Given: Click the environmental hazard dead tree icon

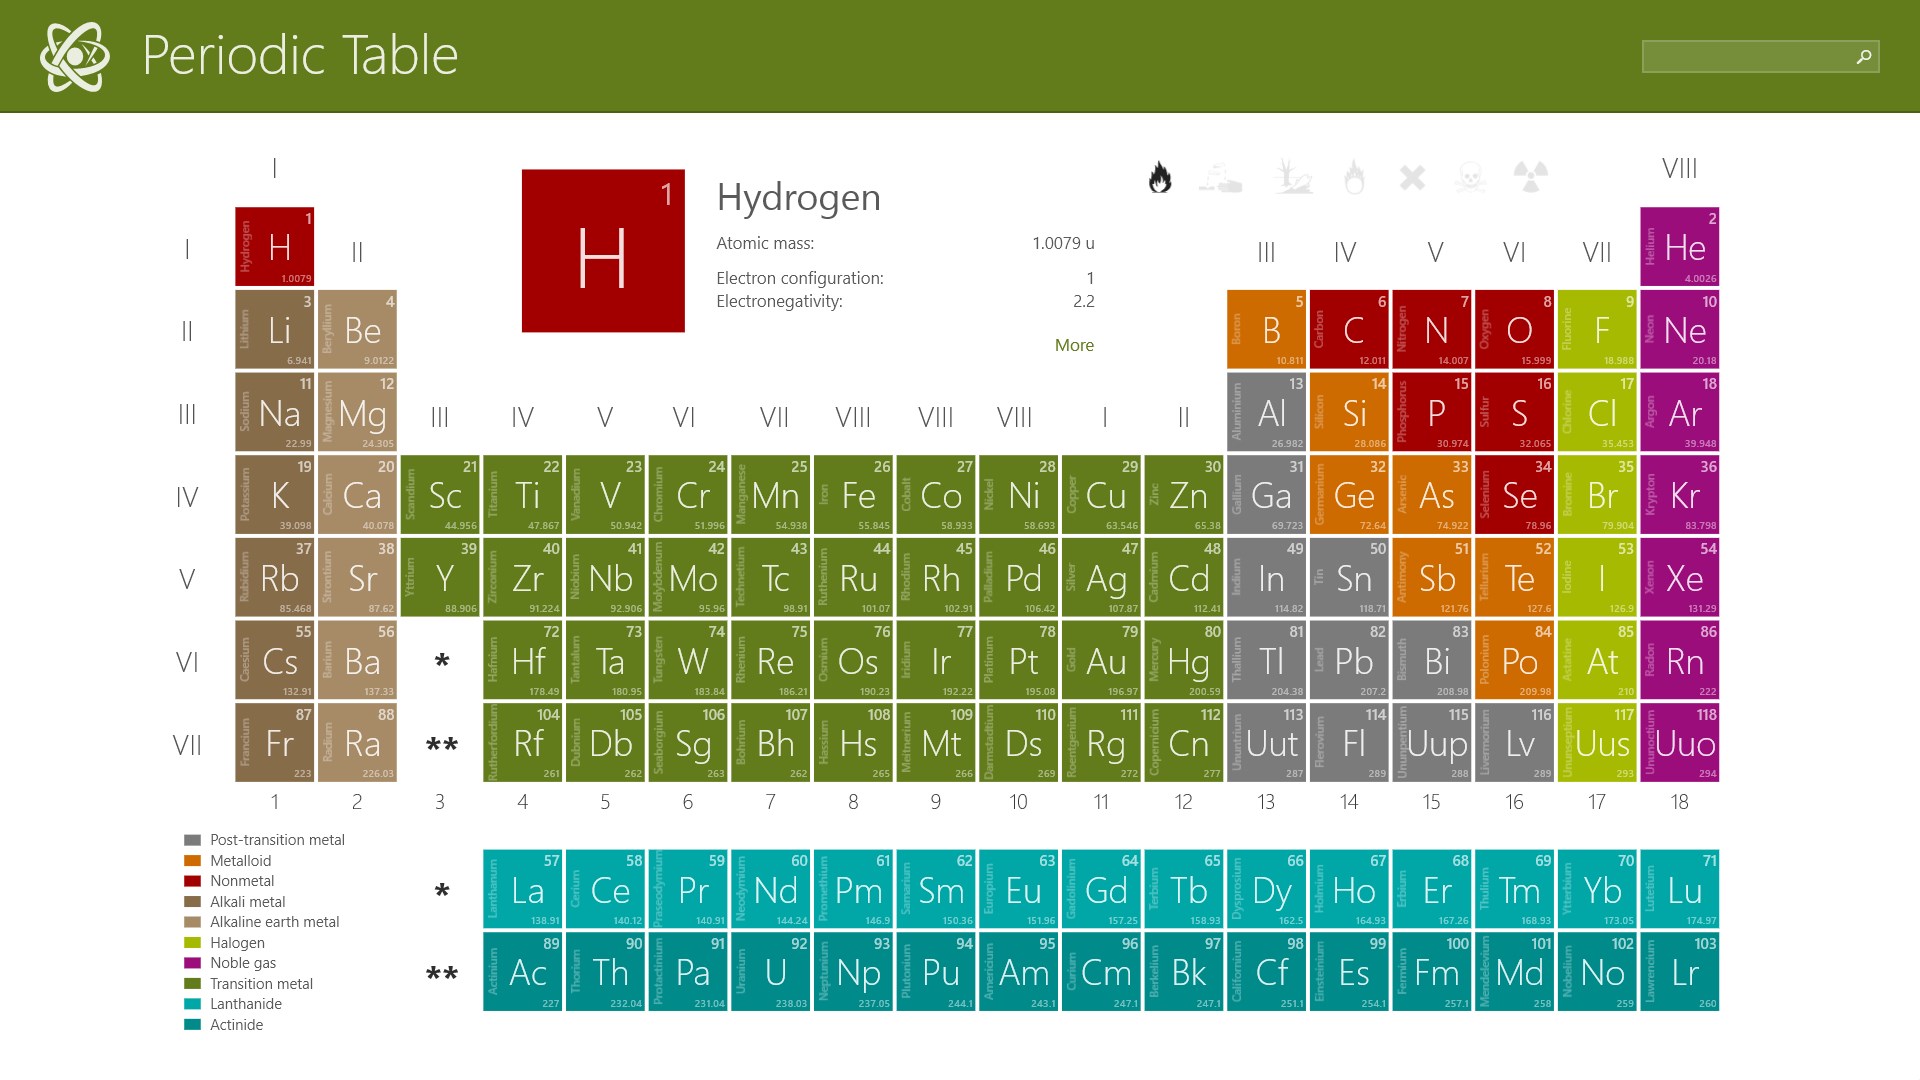Looking at the screenshot, I should [1293, 178].
